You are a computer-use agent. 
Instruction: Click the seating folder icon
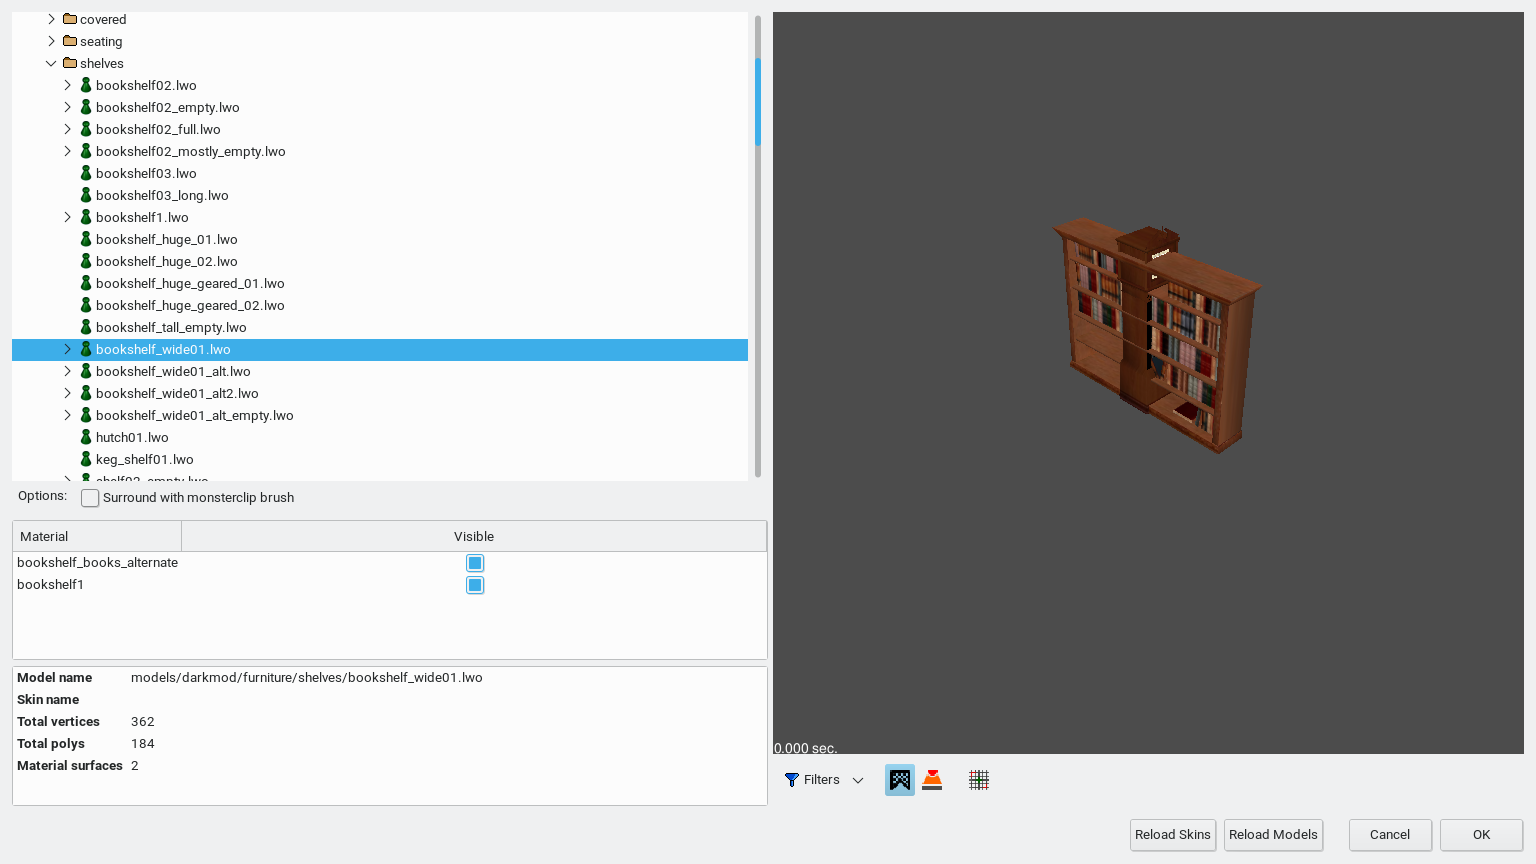pyautogui.click(x=70, y=41)
